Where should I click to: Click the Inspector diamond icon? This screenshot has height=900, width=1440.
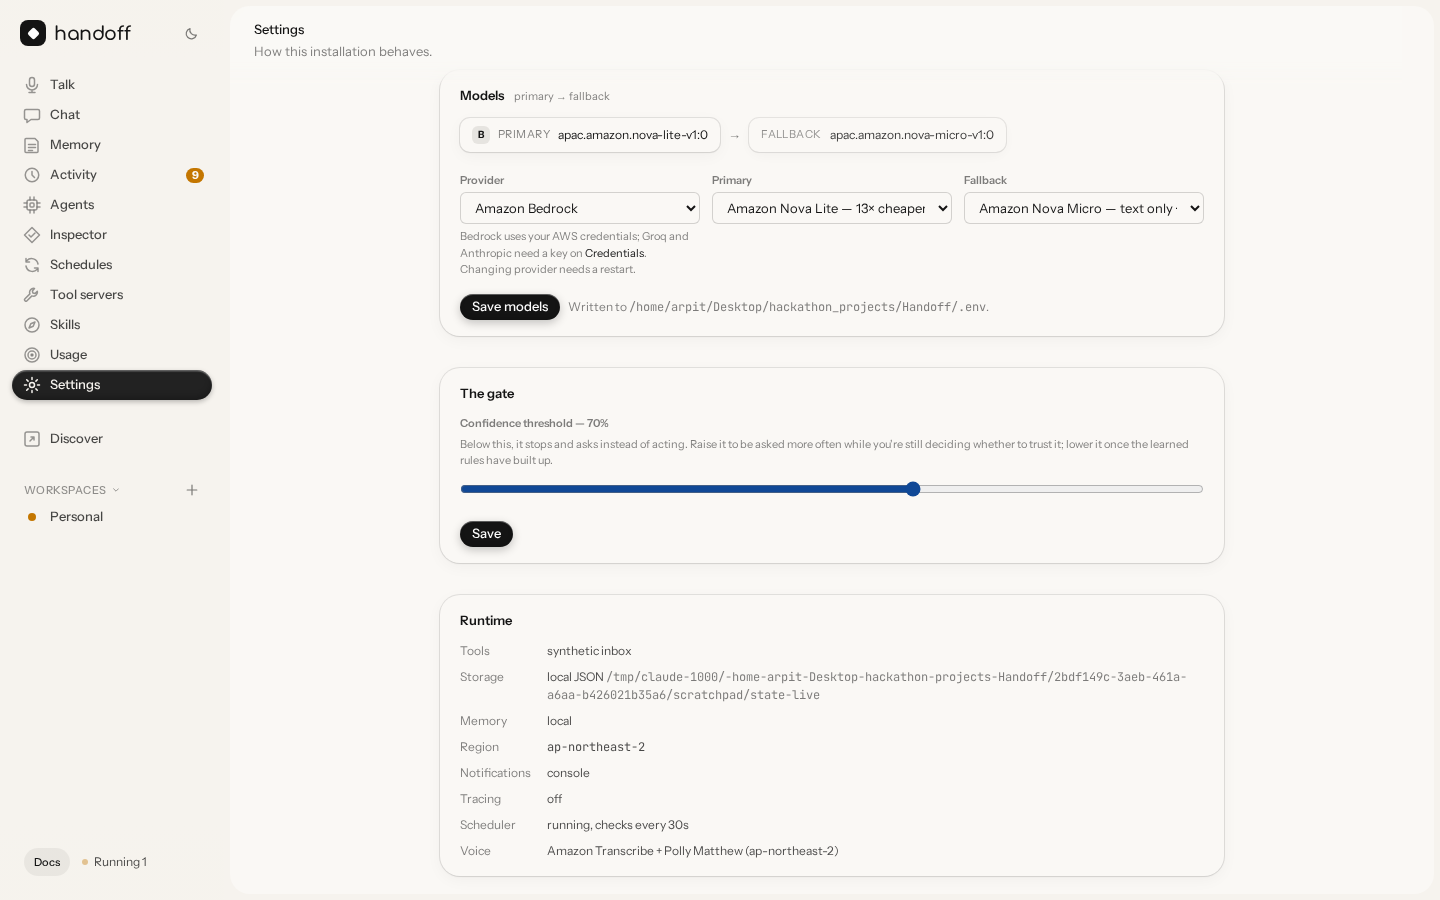32,235
